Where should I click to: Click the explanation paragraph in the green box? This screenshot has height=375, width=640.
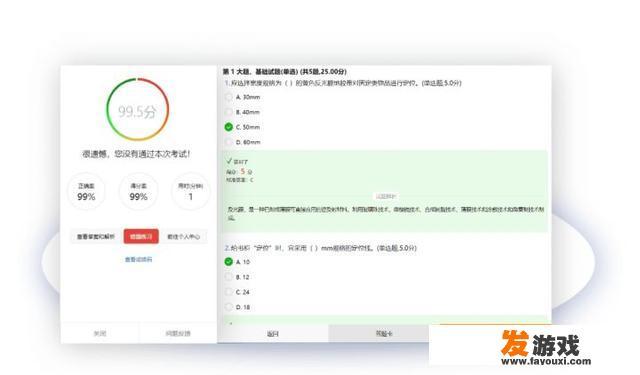click(x=386, y=213)
